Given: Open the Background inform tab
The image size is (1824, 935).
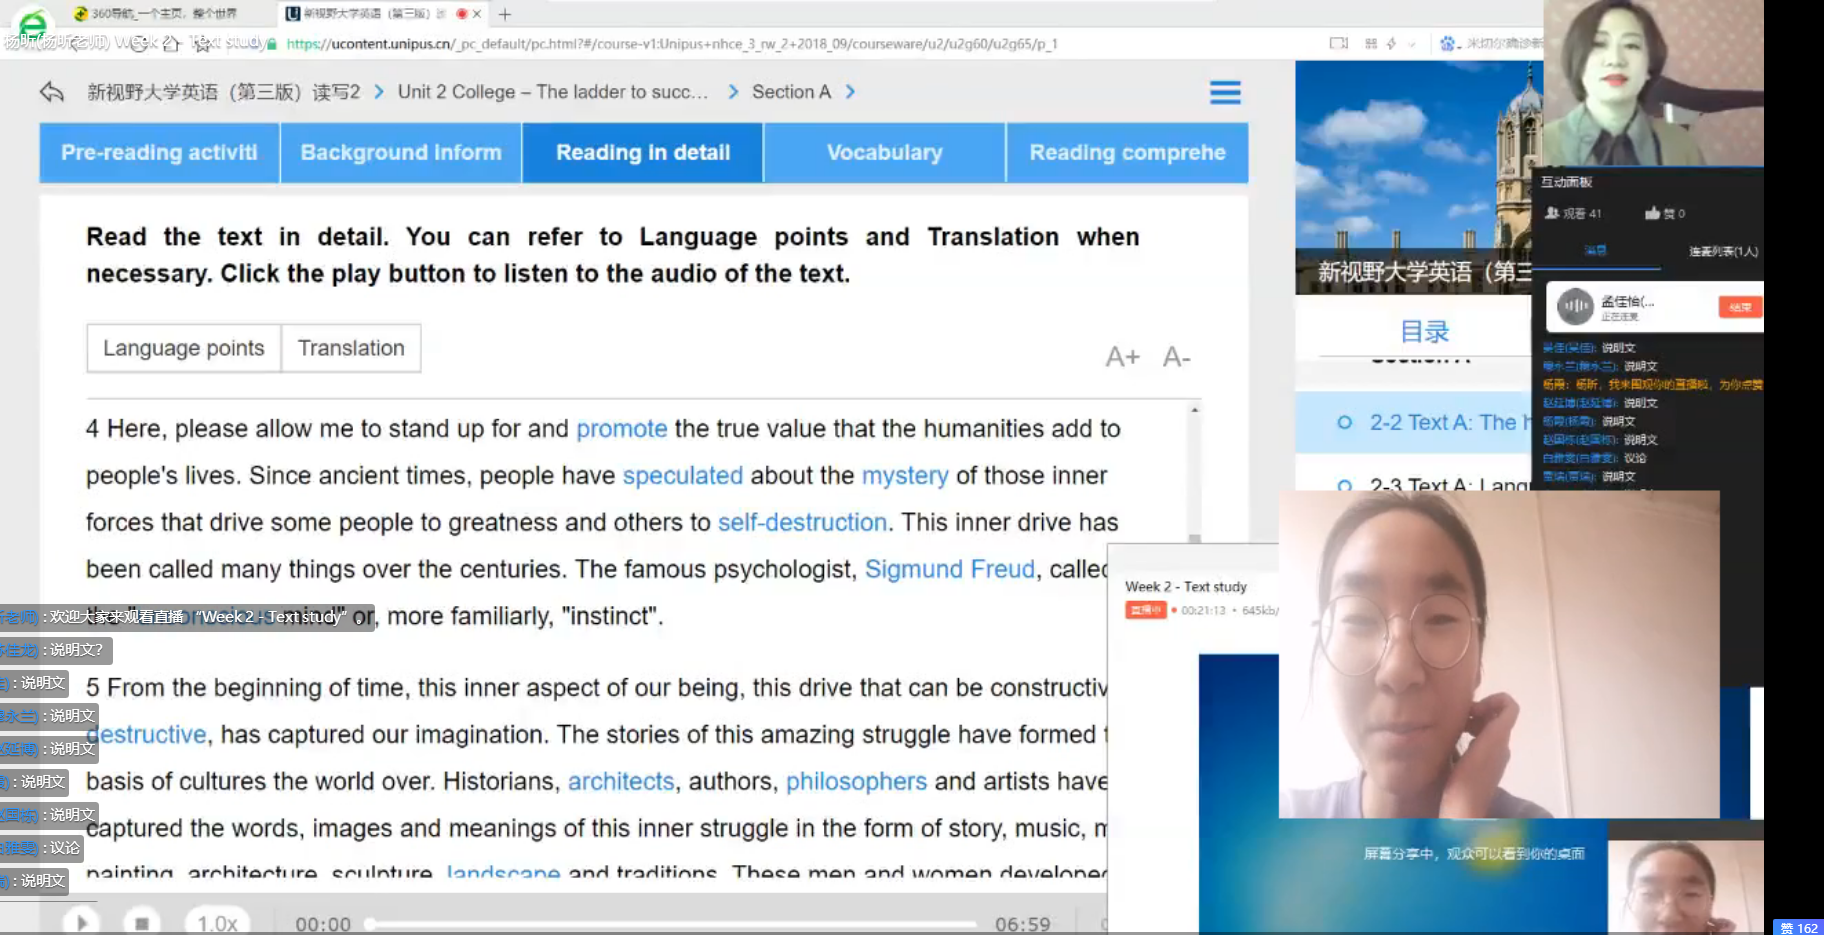Looking at the screenshot, I should (x=401, y=153).
